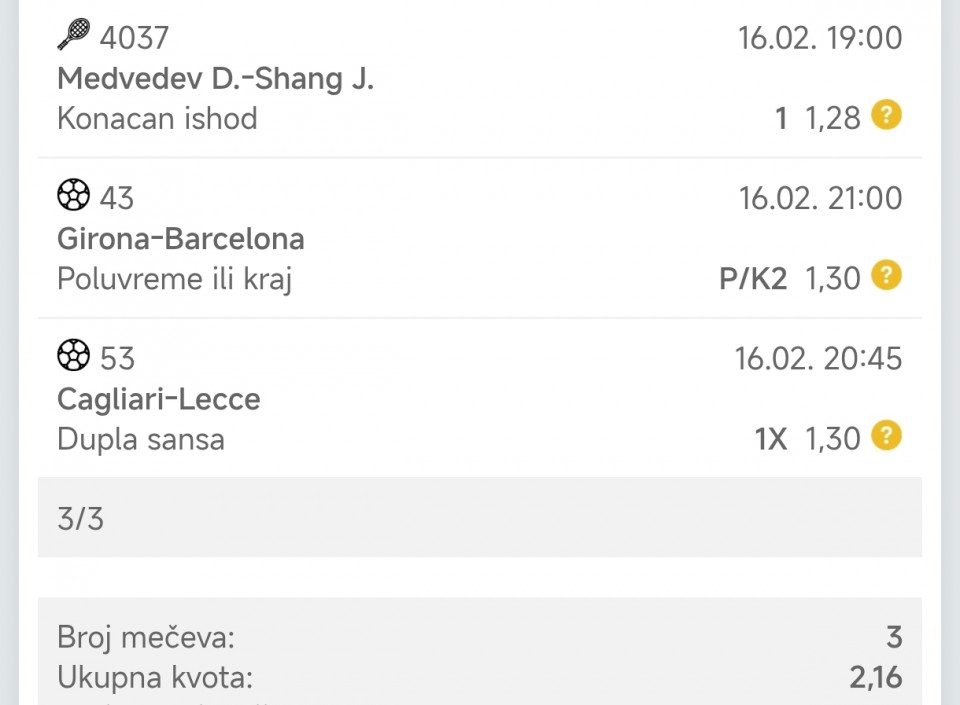This screenshot has height=705, width=960.
Task: Click the tennis racket icon beside 4037
Action: [74, 35]
